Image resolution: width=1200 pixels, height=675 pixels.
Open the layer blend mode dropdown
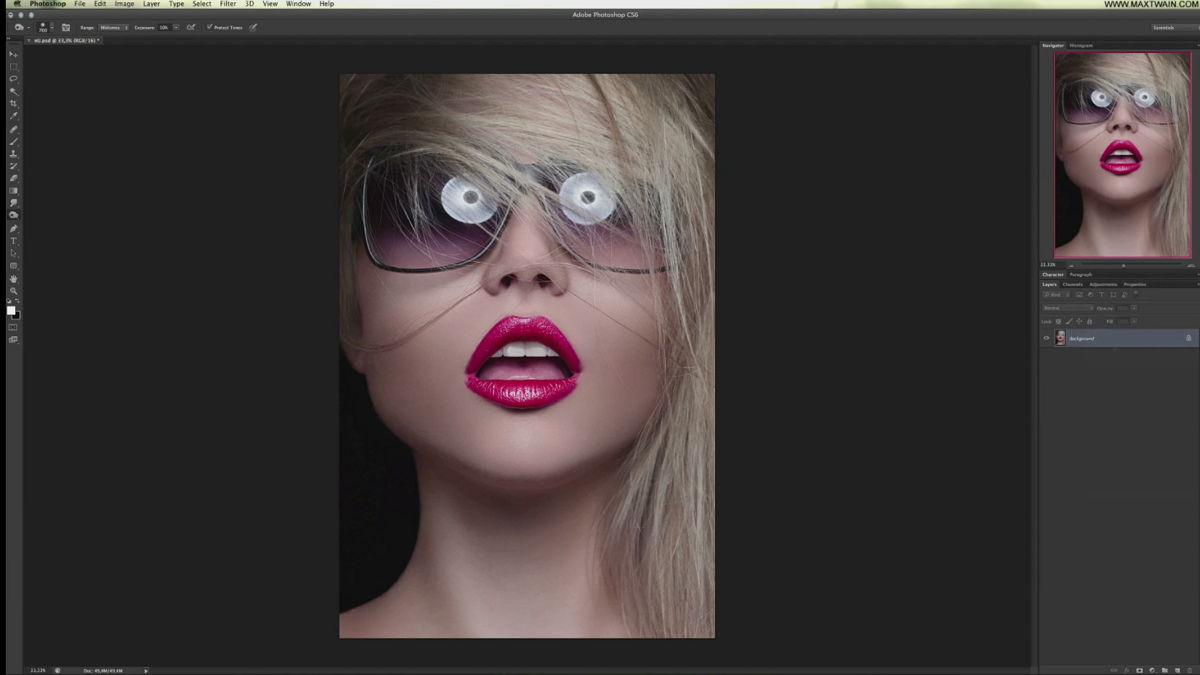1067,308
